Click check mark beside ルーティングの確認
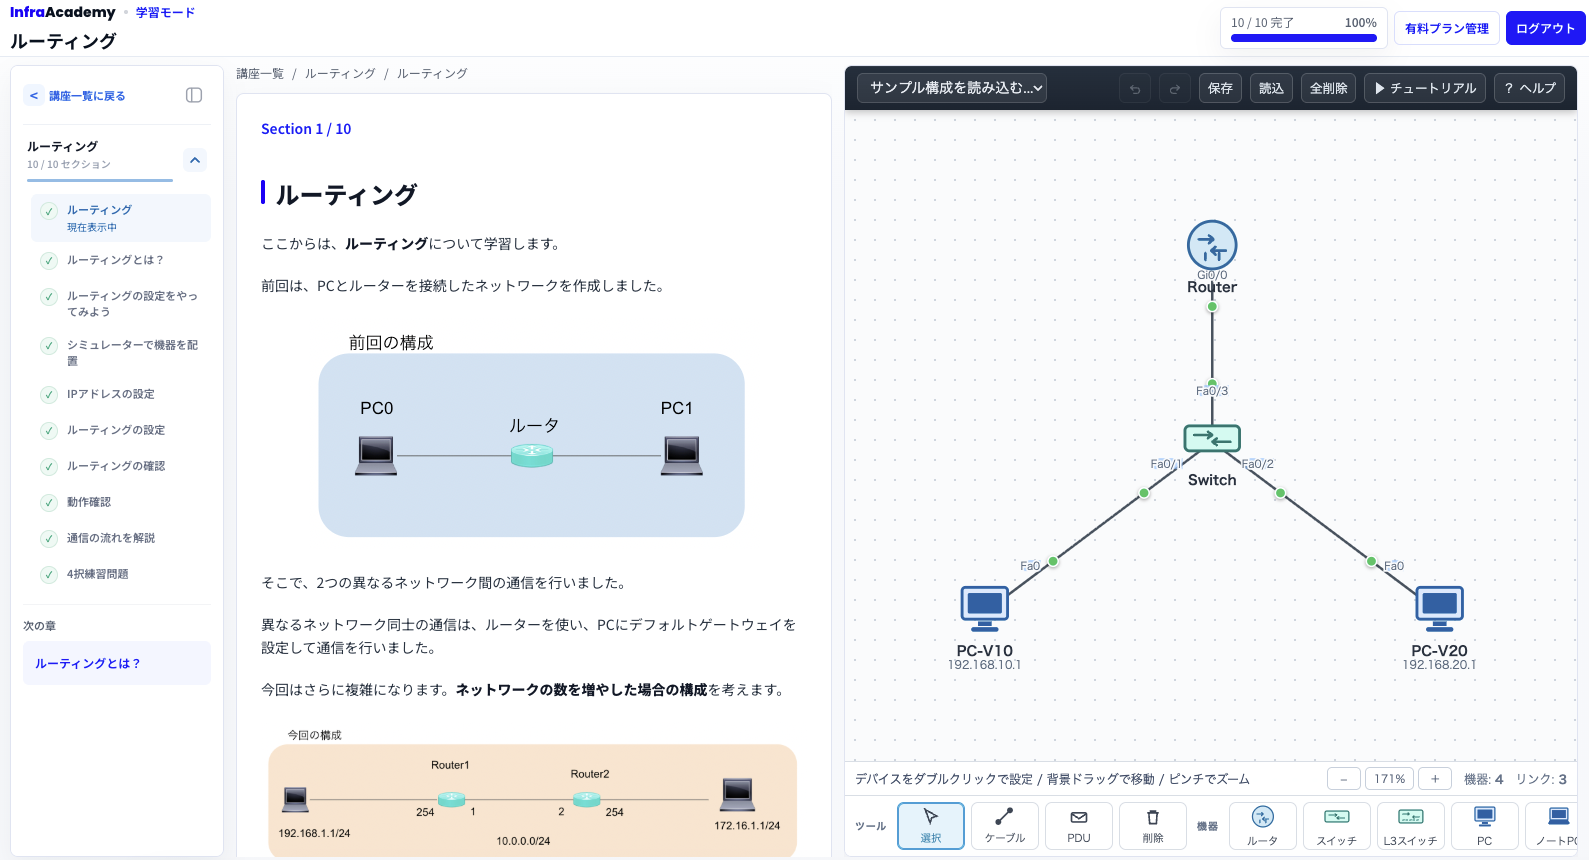 48,466
